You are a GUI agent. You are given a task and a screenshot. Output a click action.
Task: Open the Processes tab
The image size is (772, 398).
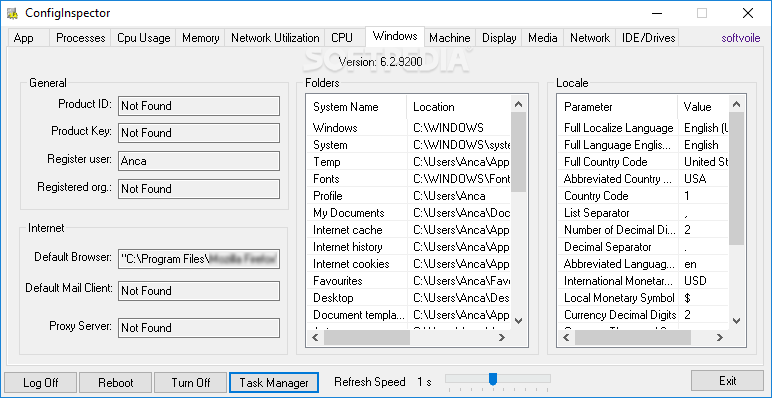(x=81, y=38)
